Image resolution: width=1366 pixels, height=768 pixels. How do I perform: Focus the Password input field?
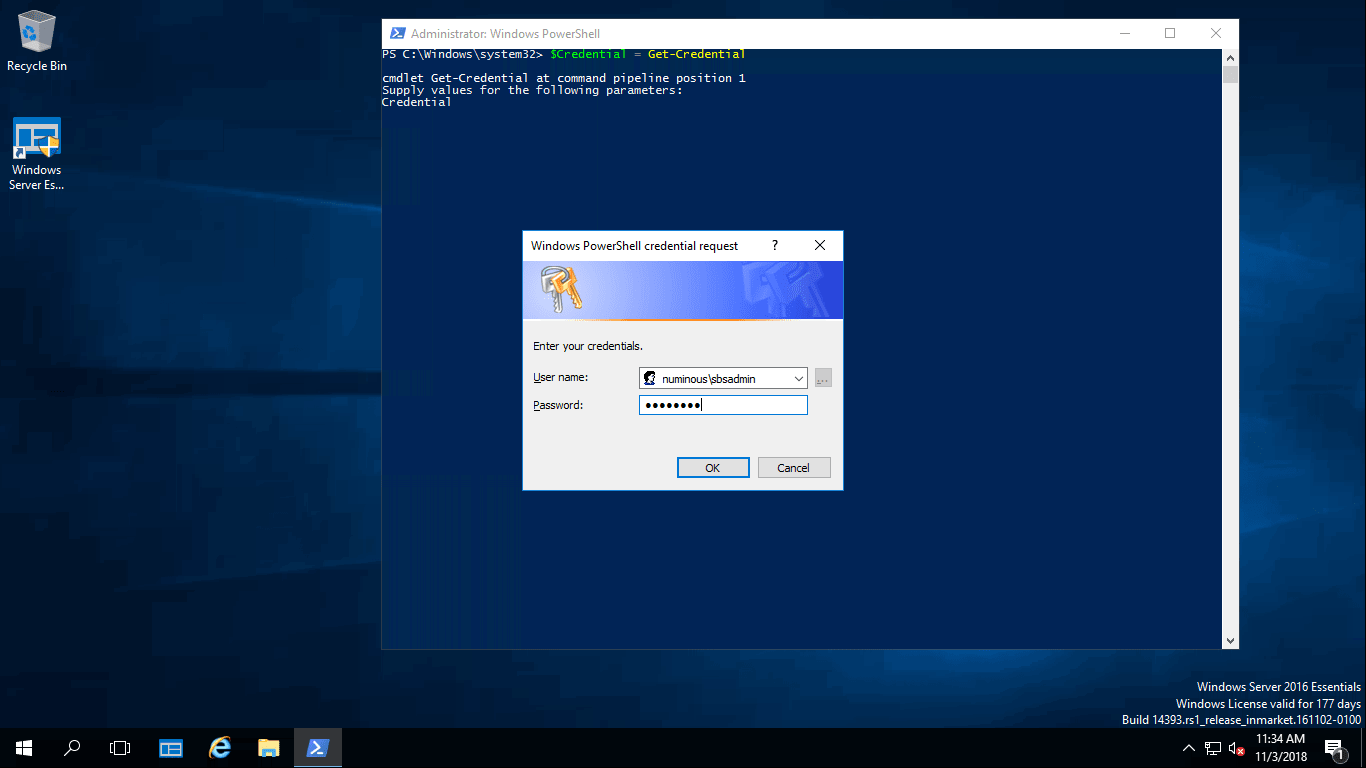[723, 405]
